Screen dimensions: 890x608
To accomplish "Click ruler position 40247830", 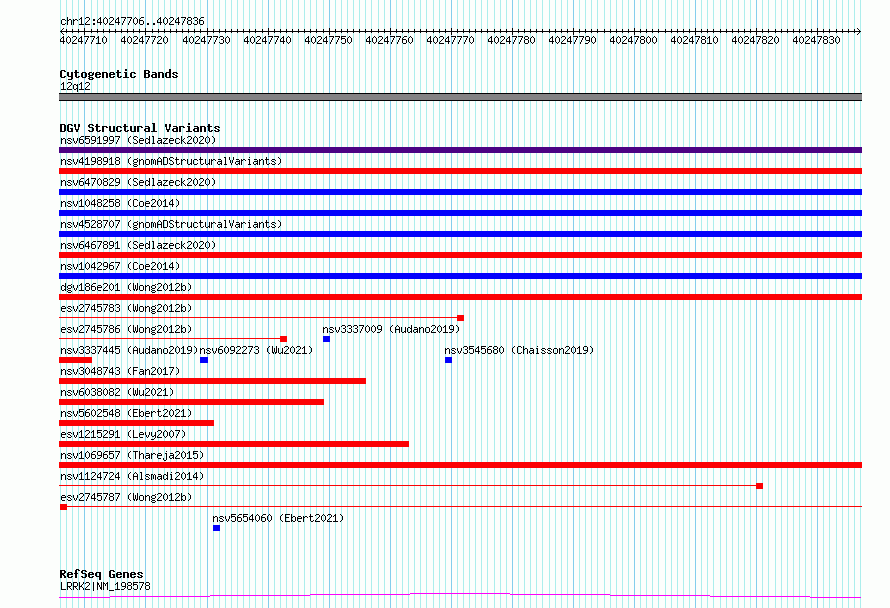I will pyautogui.click(x=816, y=40).
